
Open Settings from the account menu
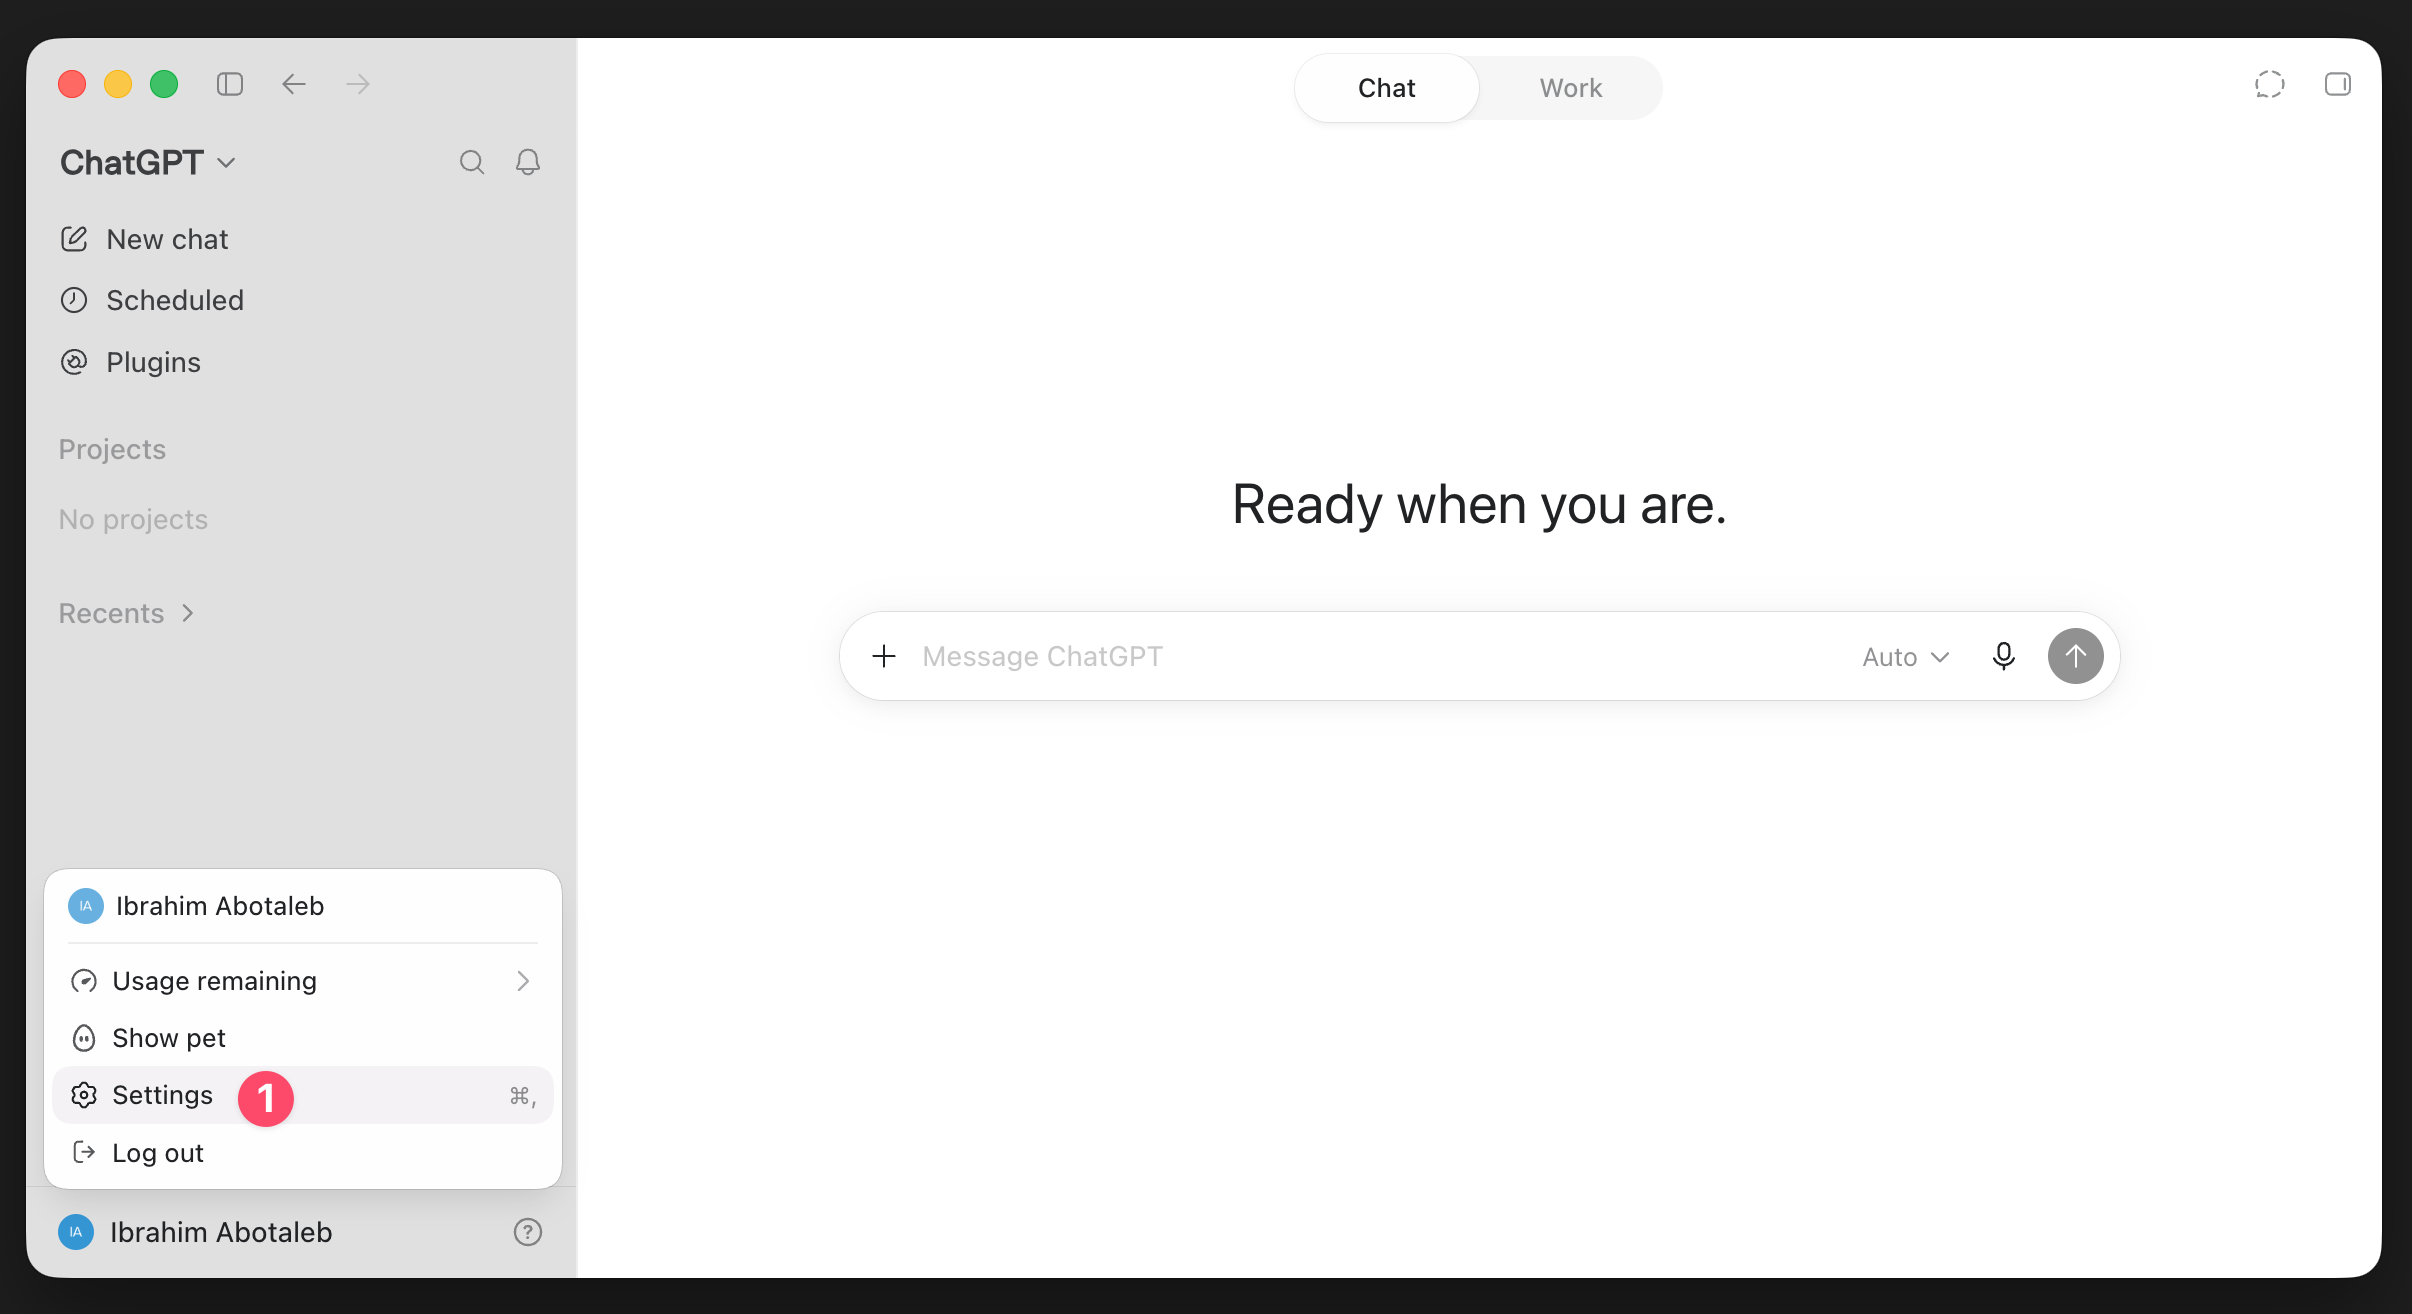[x=303, y=1095]
